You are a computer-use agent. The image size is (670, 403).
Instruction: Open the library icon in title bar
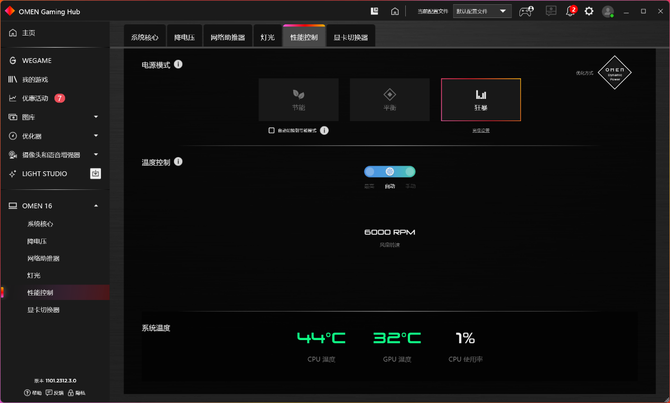point(374,11)
